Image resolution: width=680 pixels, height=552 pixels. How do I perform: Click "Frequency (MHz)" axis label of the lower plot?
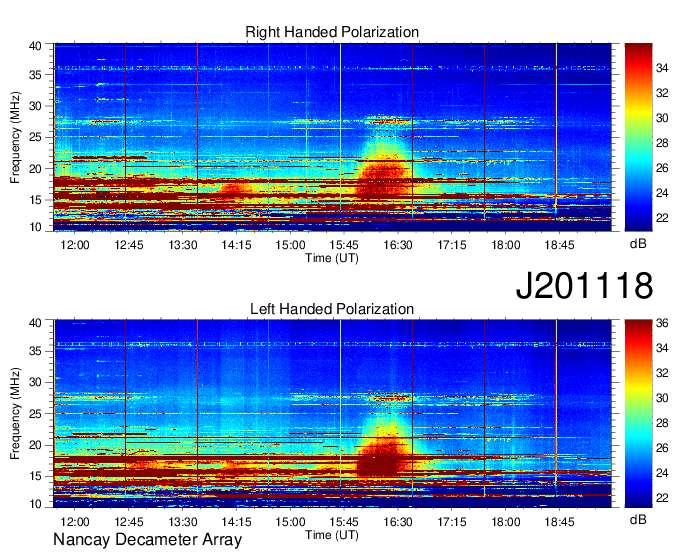15,414
